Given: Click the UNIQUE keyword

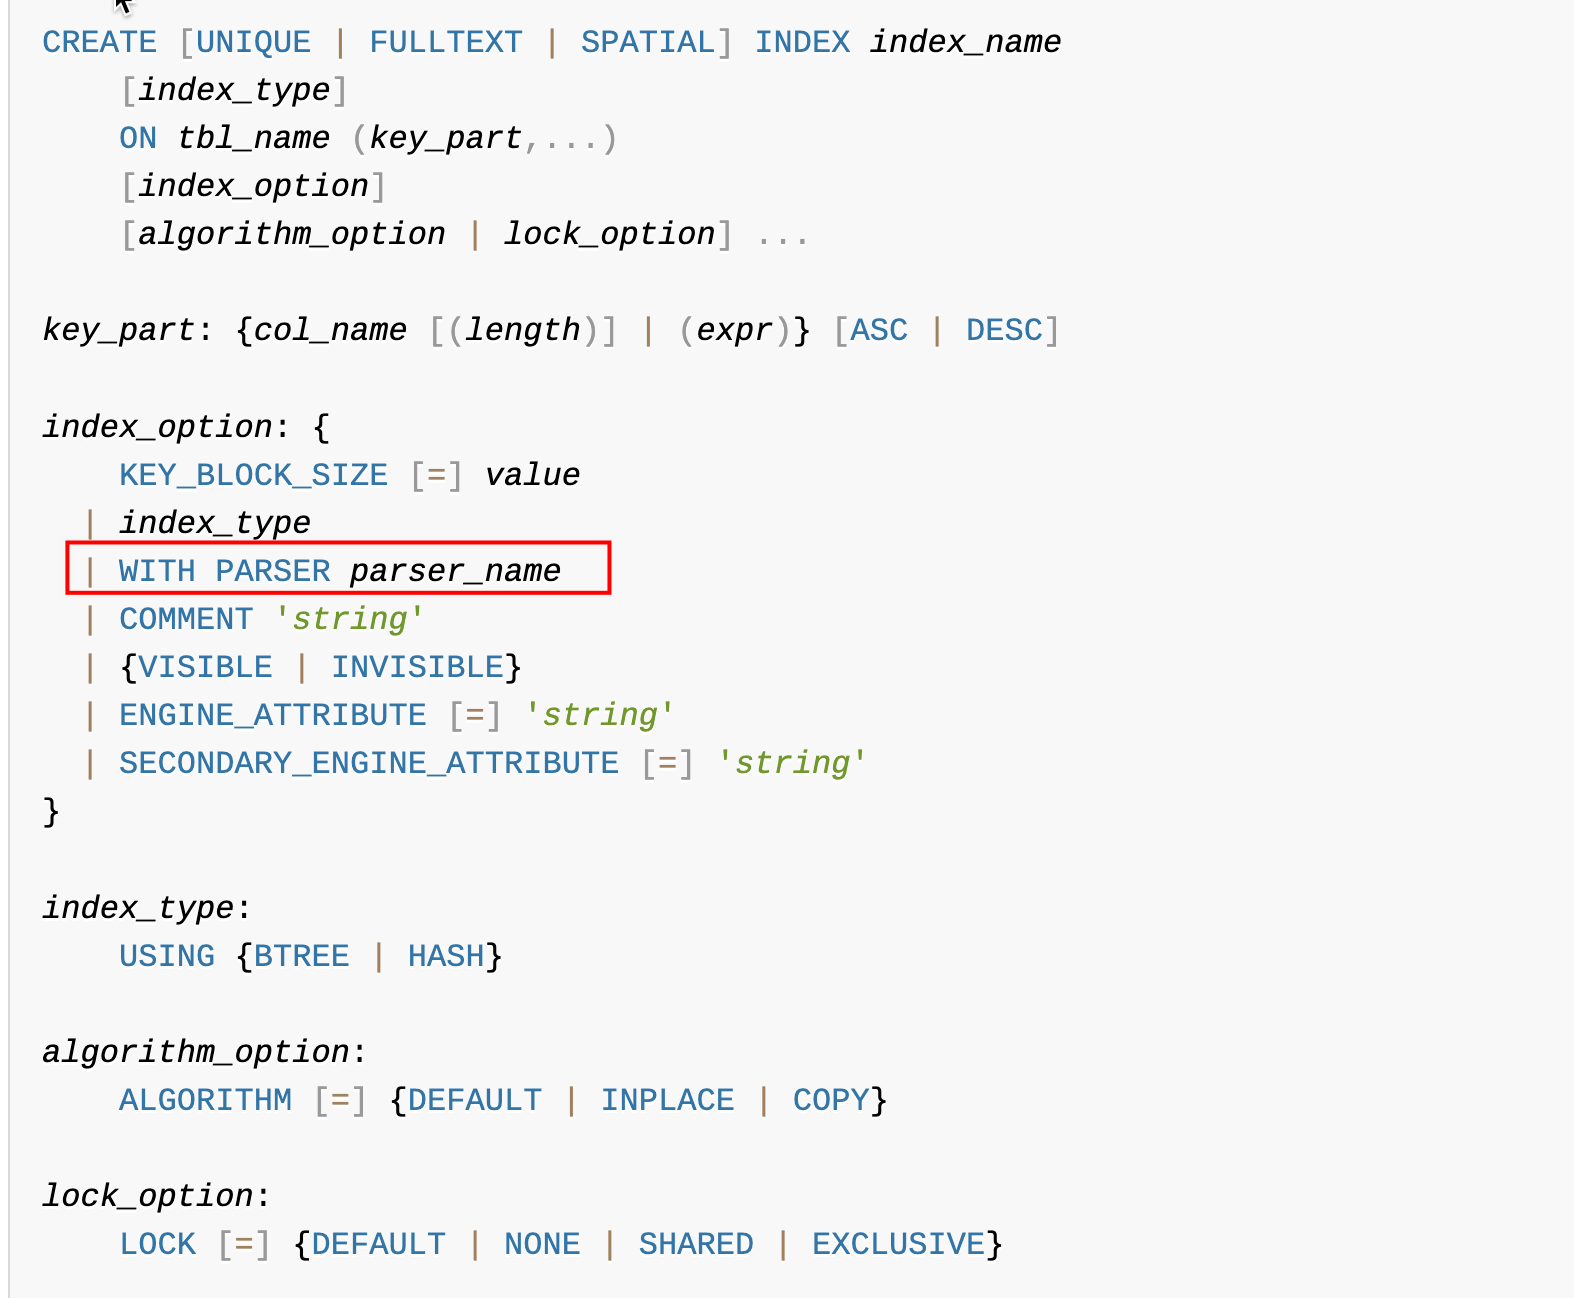Looking at the screenshot, I should point(253,42).
